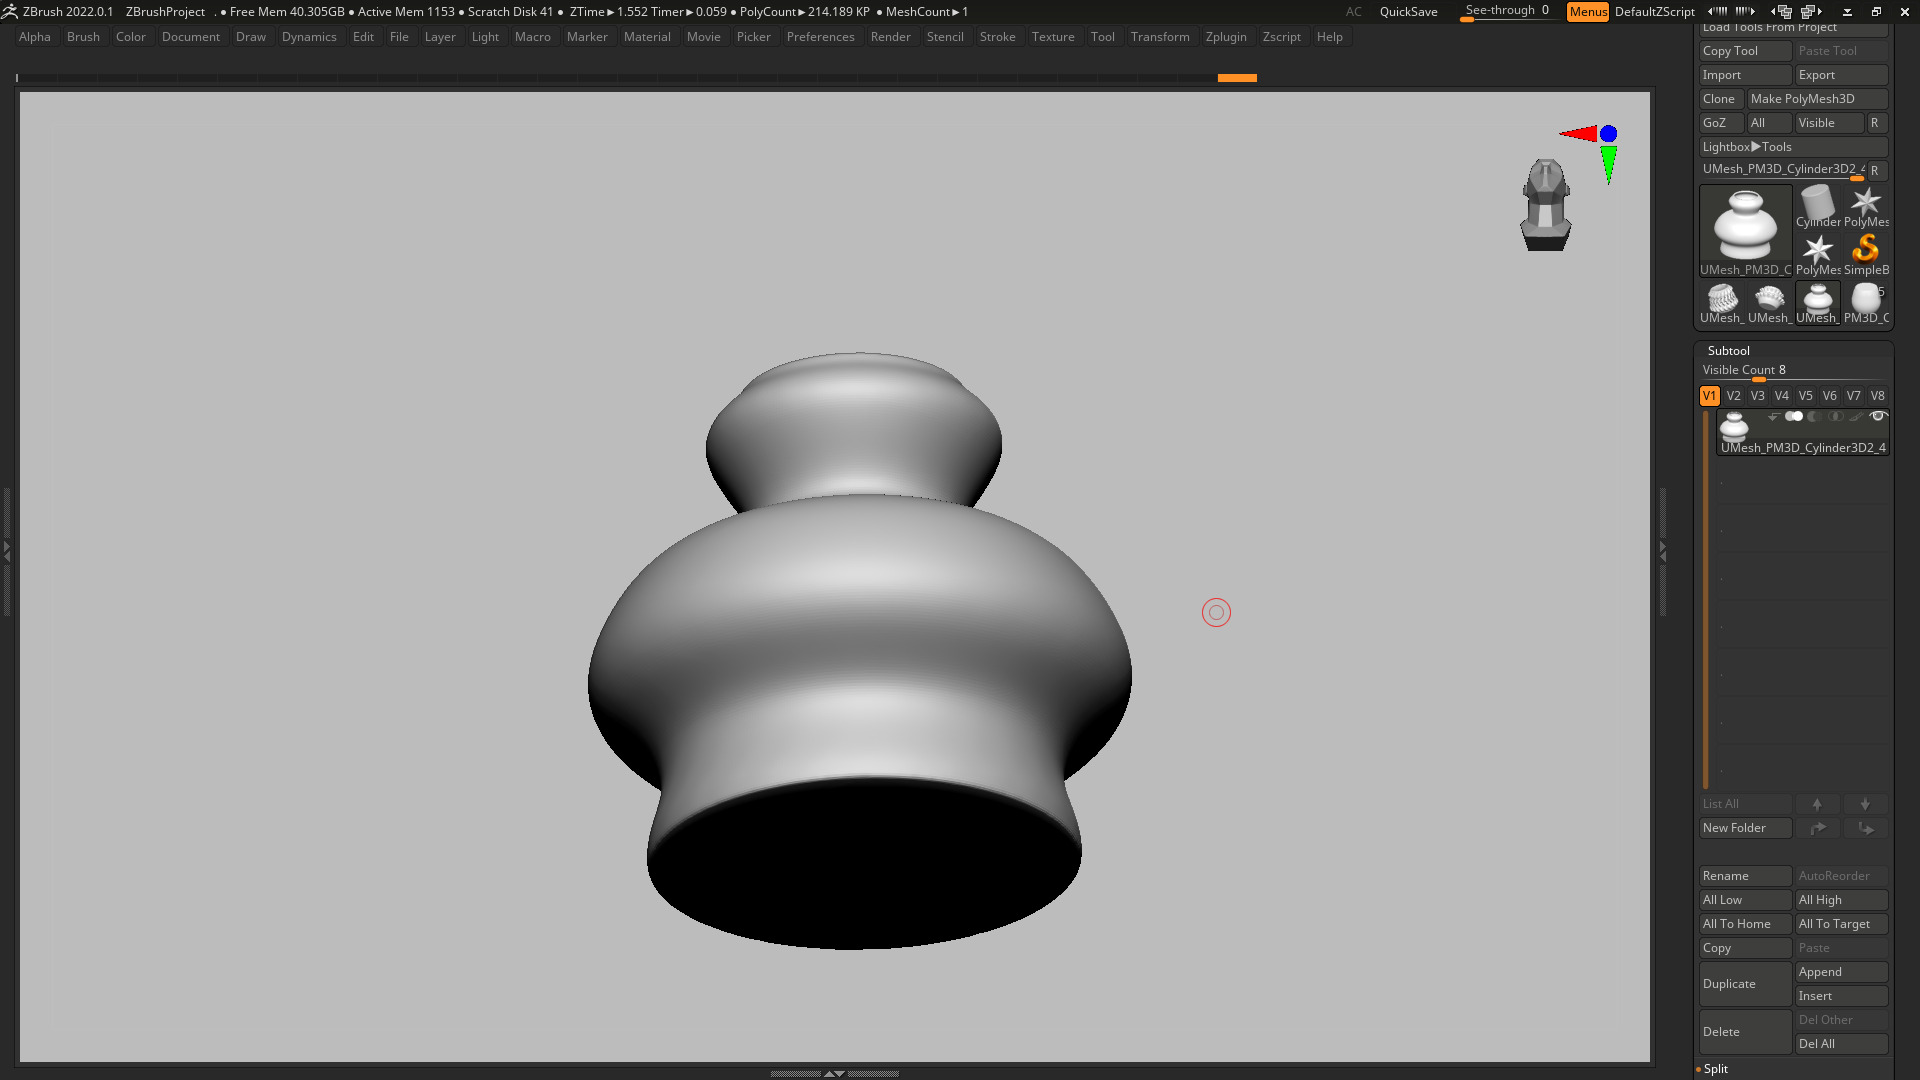
Task: Open the Transform menu
Action: point(1160,37)
